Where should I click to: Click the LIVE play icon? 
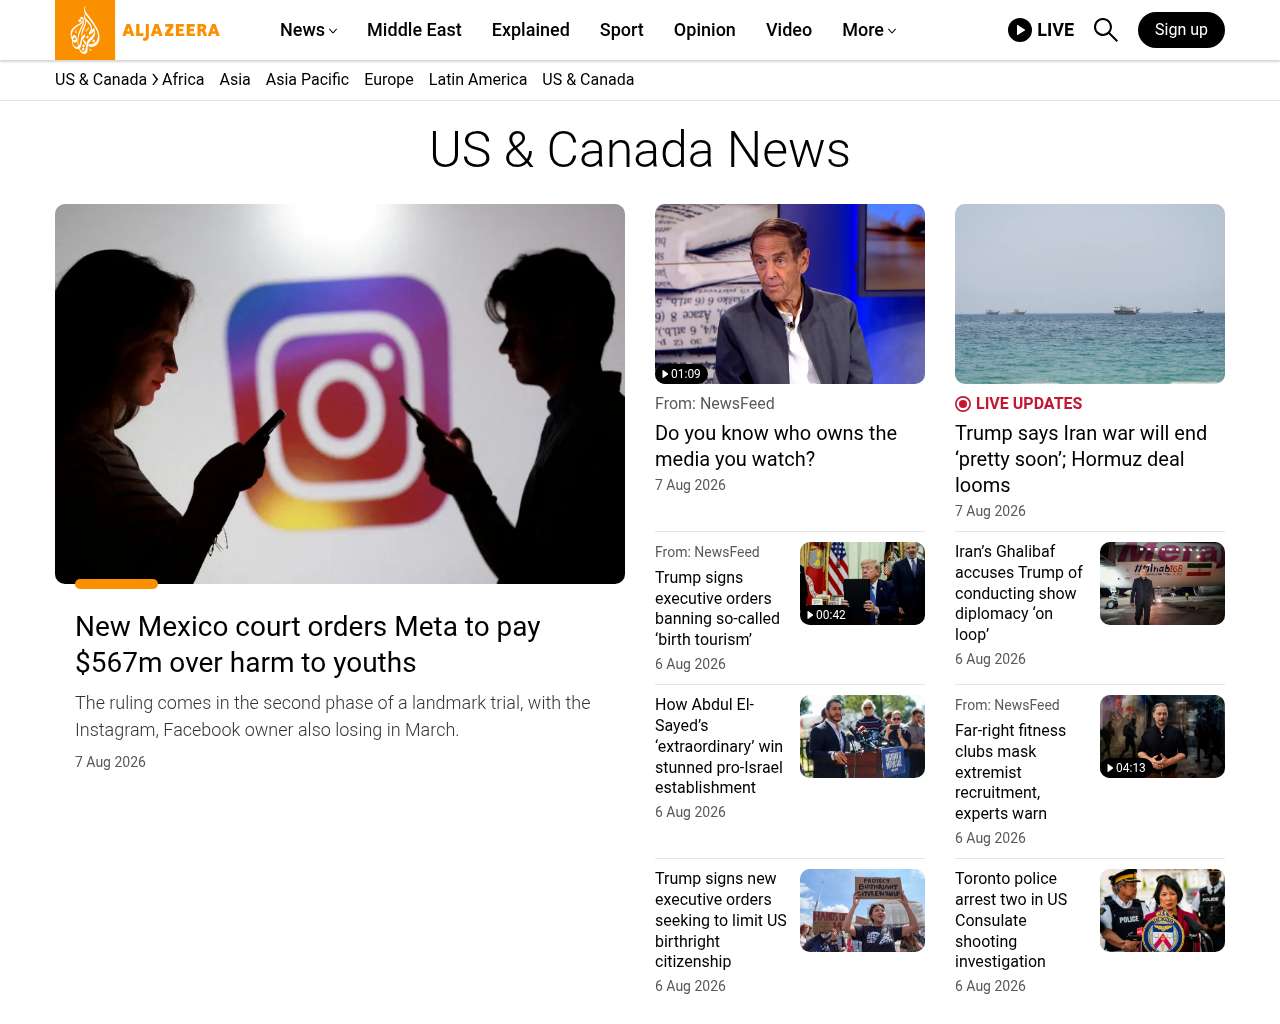[x=1020, y=30]
